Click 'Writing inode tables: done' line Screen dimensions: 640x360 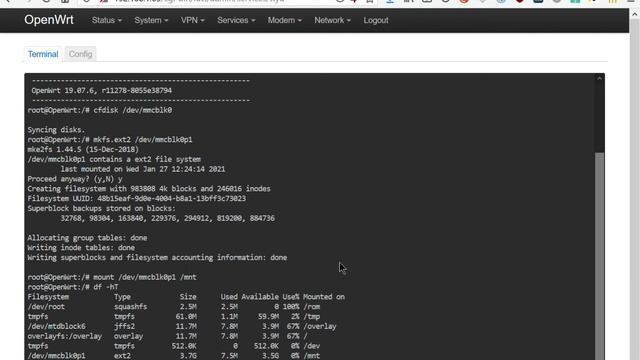tap(81, 247)
